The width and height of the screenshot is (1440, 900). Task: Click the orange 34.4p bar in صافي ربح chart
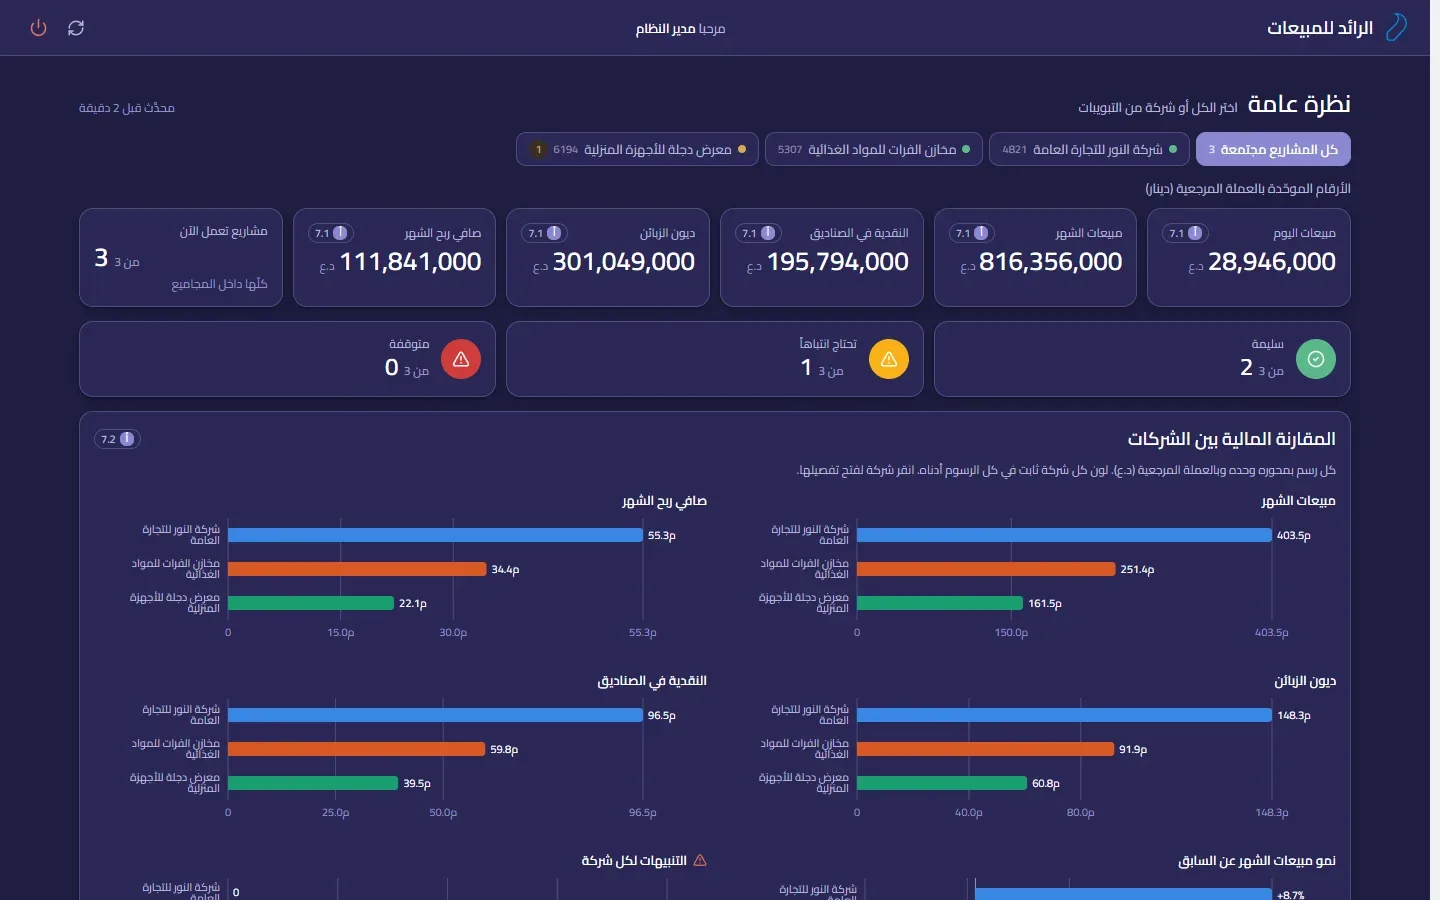tap(357, 569)
